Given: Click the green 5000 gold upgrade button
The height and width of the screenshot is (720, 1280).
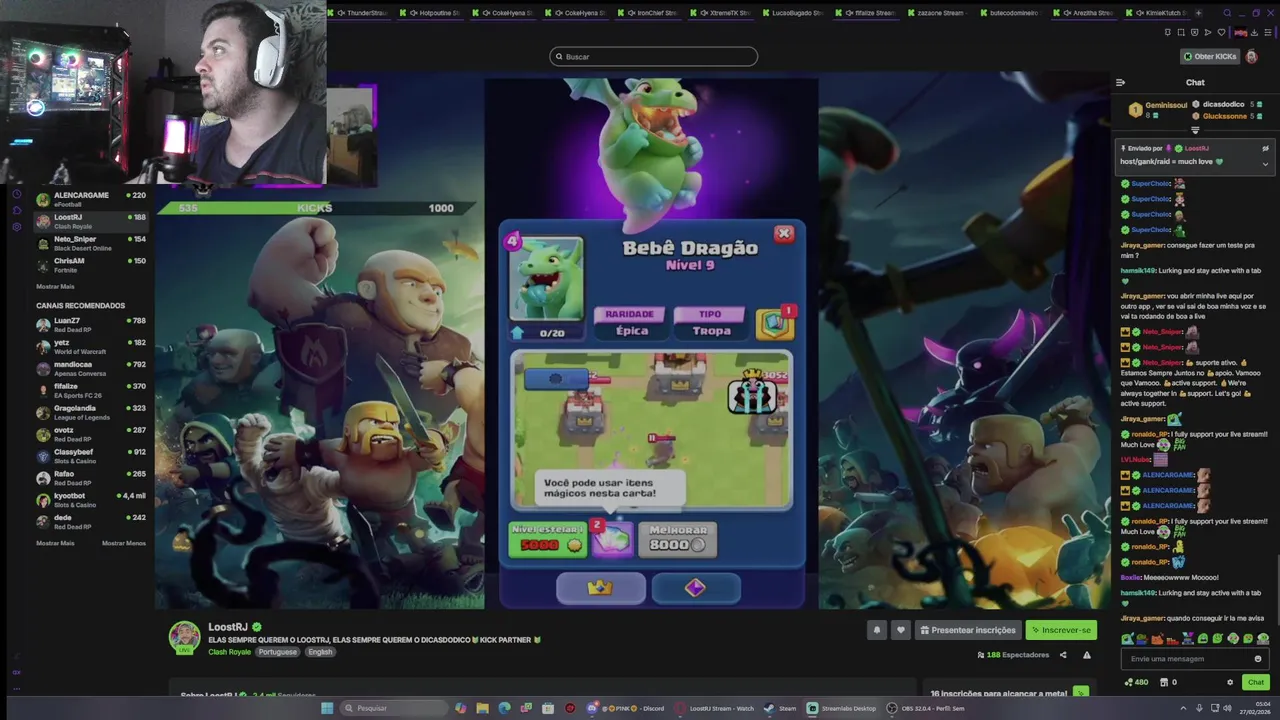Looking at the screenshot, I should pyautogui.click(x=548, y=540).
